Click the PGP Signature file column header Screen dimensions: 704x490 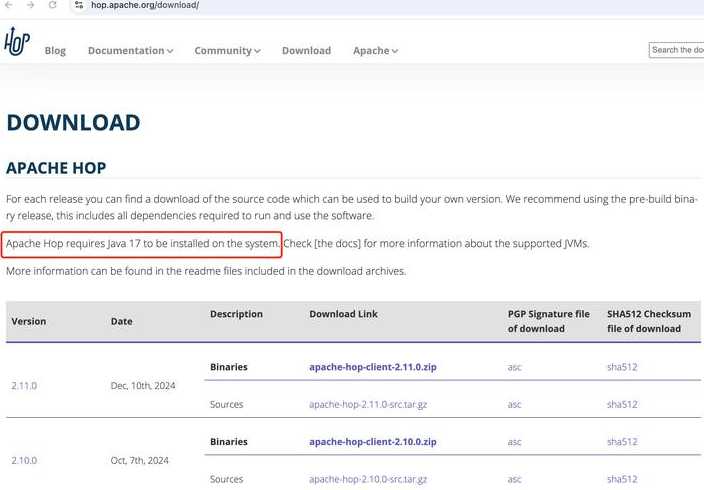coord(548,321)
